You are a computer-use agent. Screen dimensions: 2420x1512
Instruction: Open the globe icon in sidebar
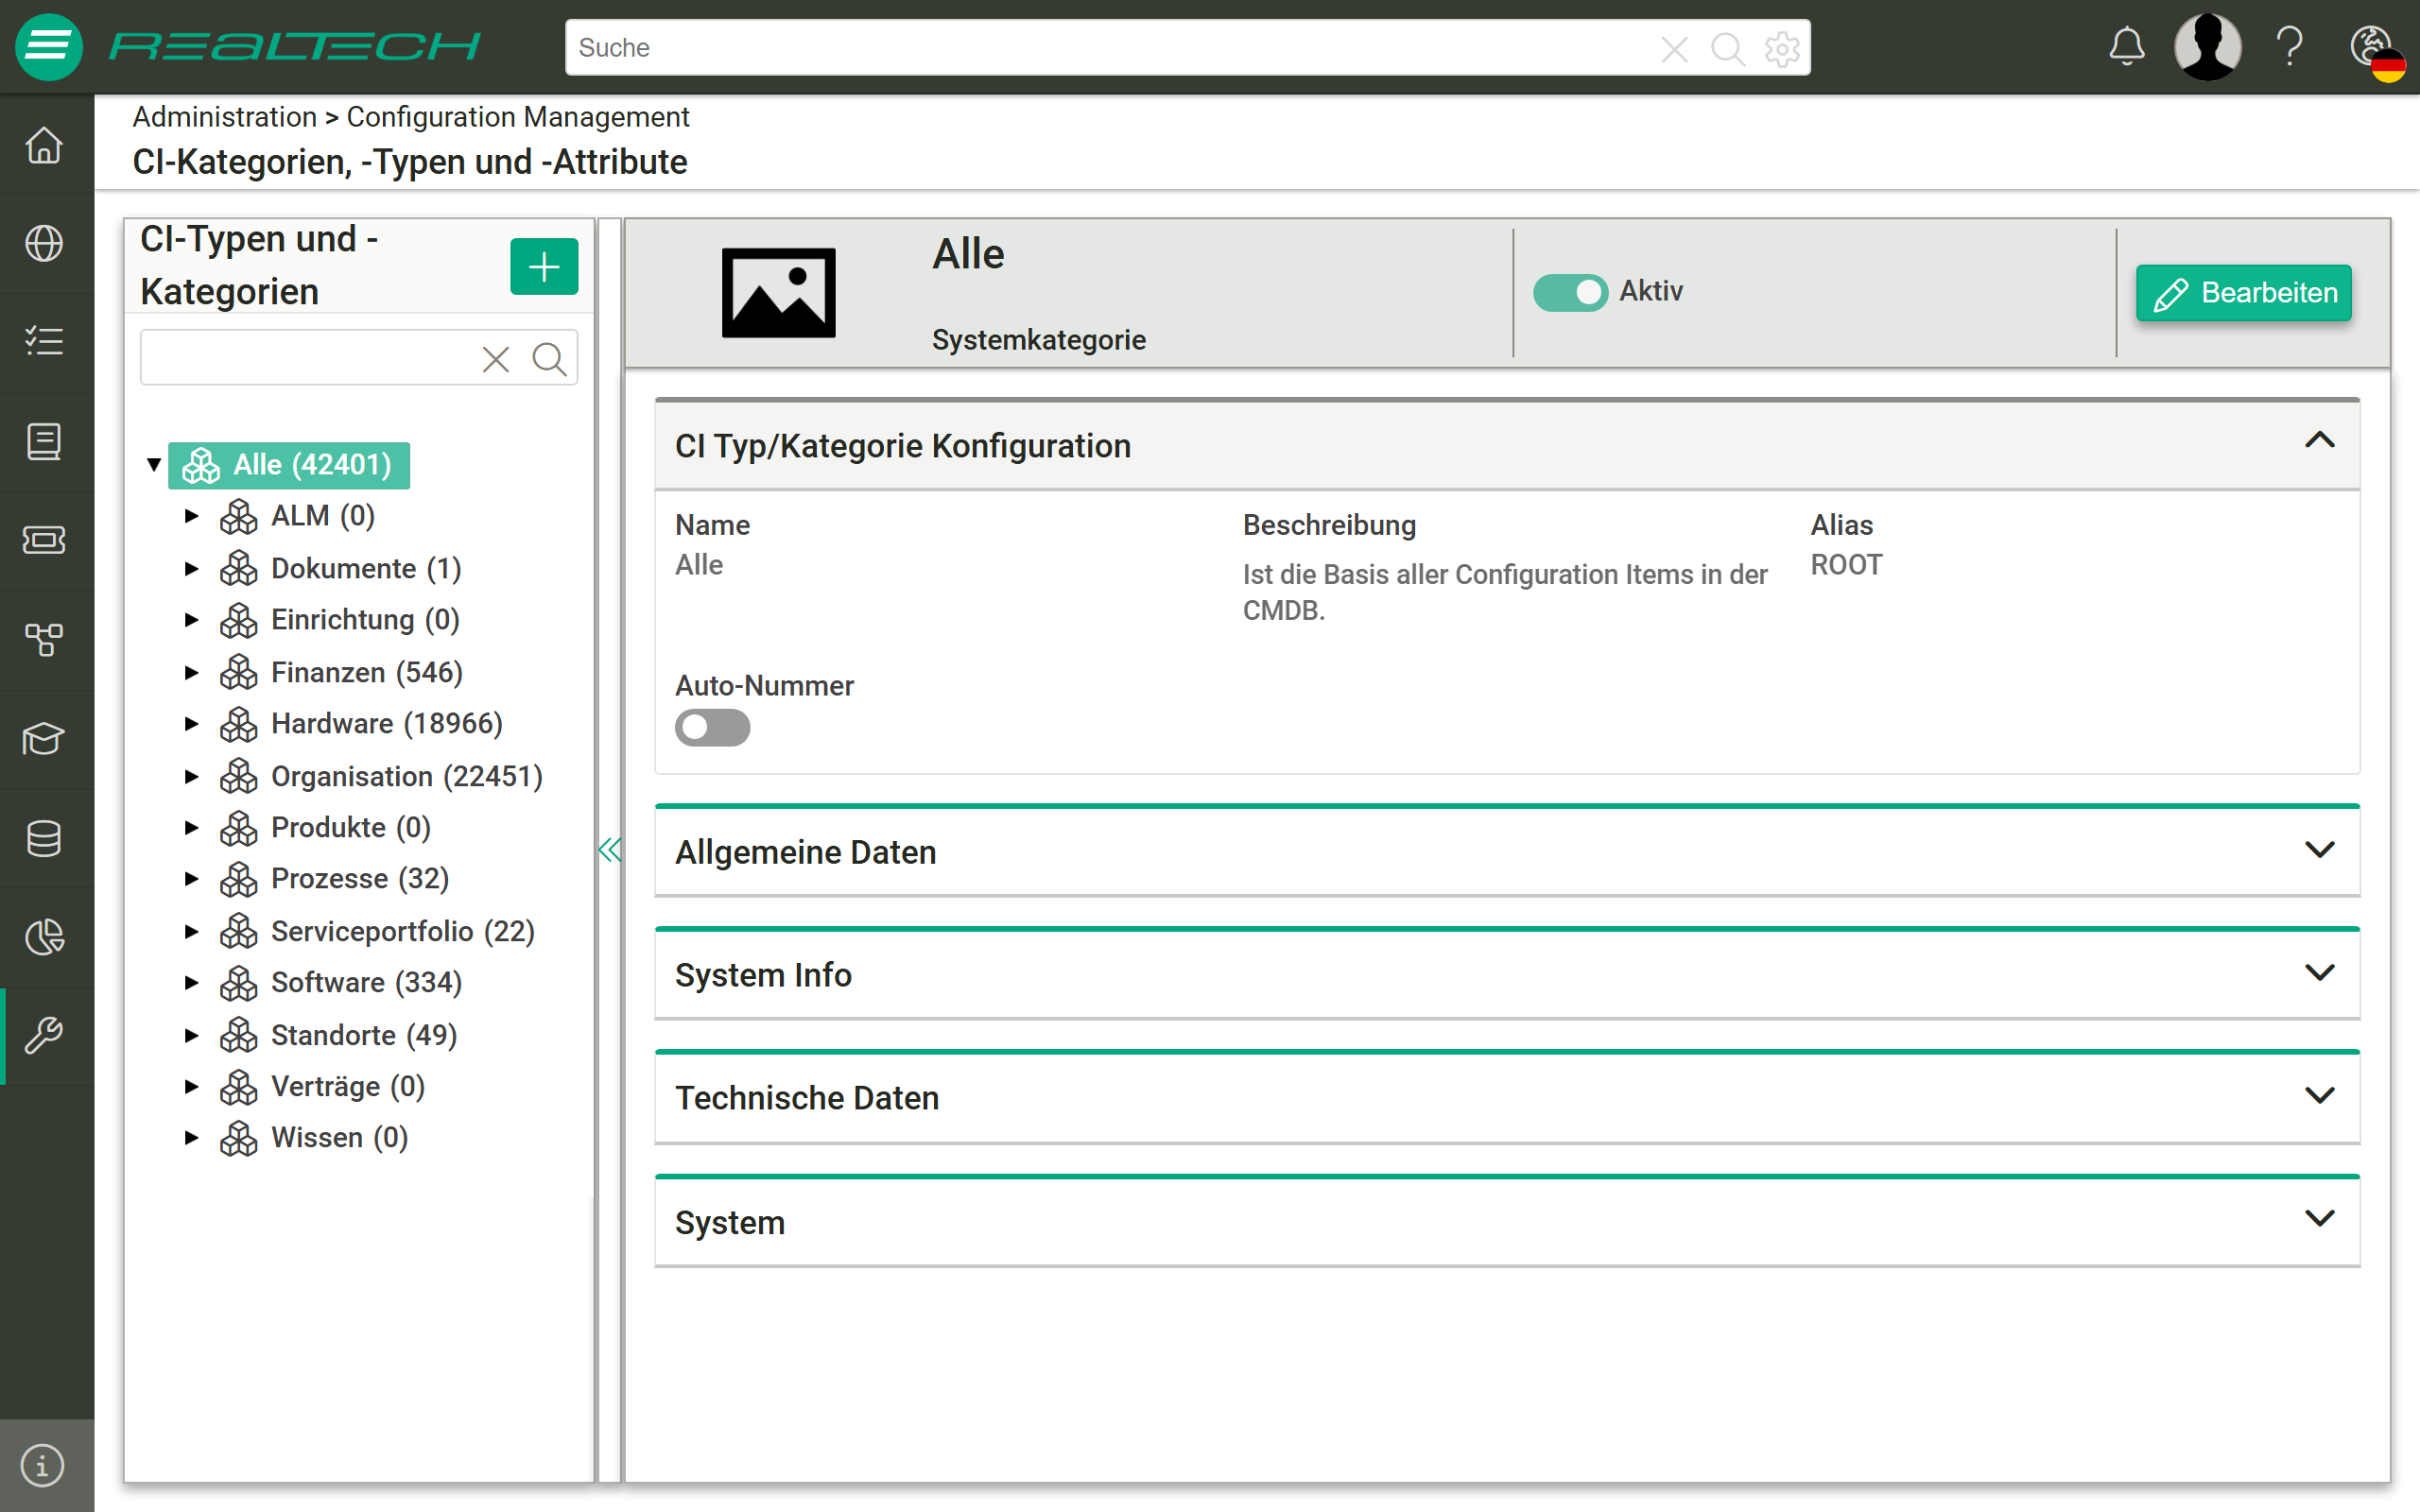click(44, 243)
